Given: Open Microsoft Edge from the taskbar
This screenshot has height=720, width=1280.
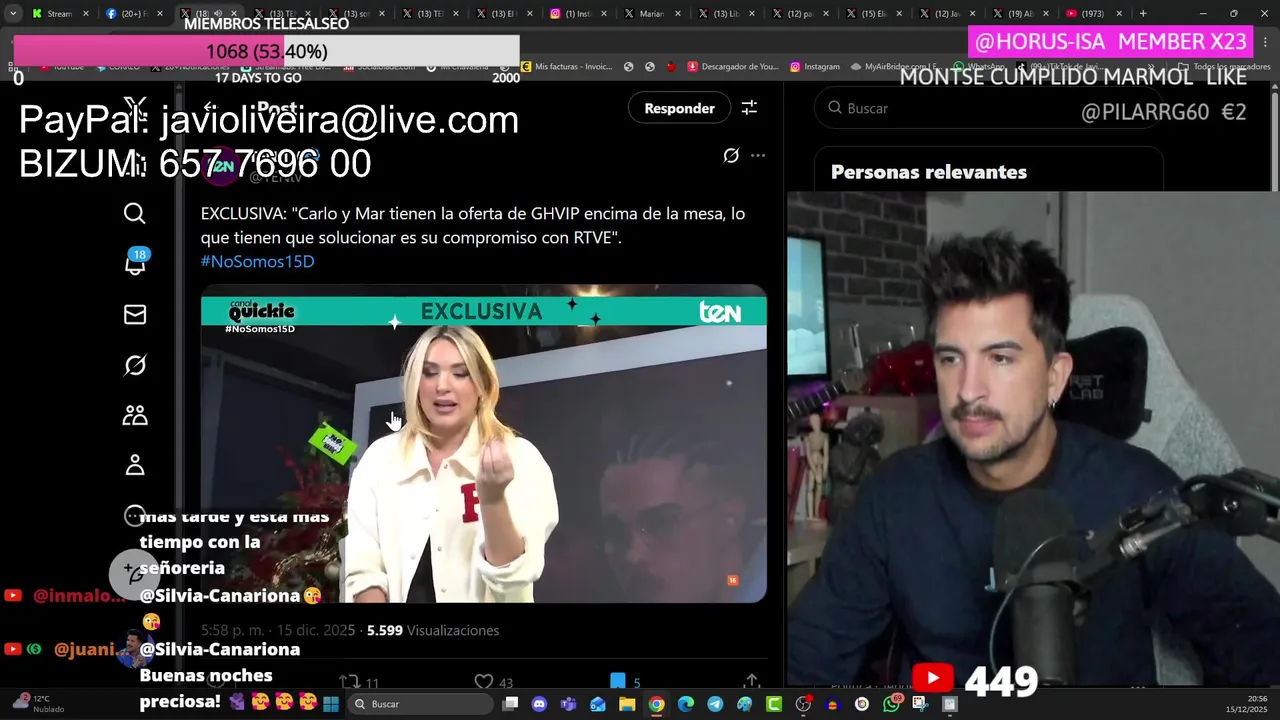Looking at the screenshot, I should 686,704.
